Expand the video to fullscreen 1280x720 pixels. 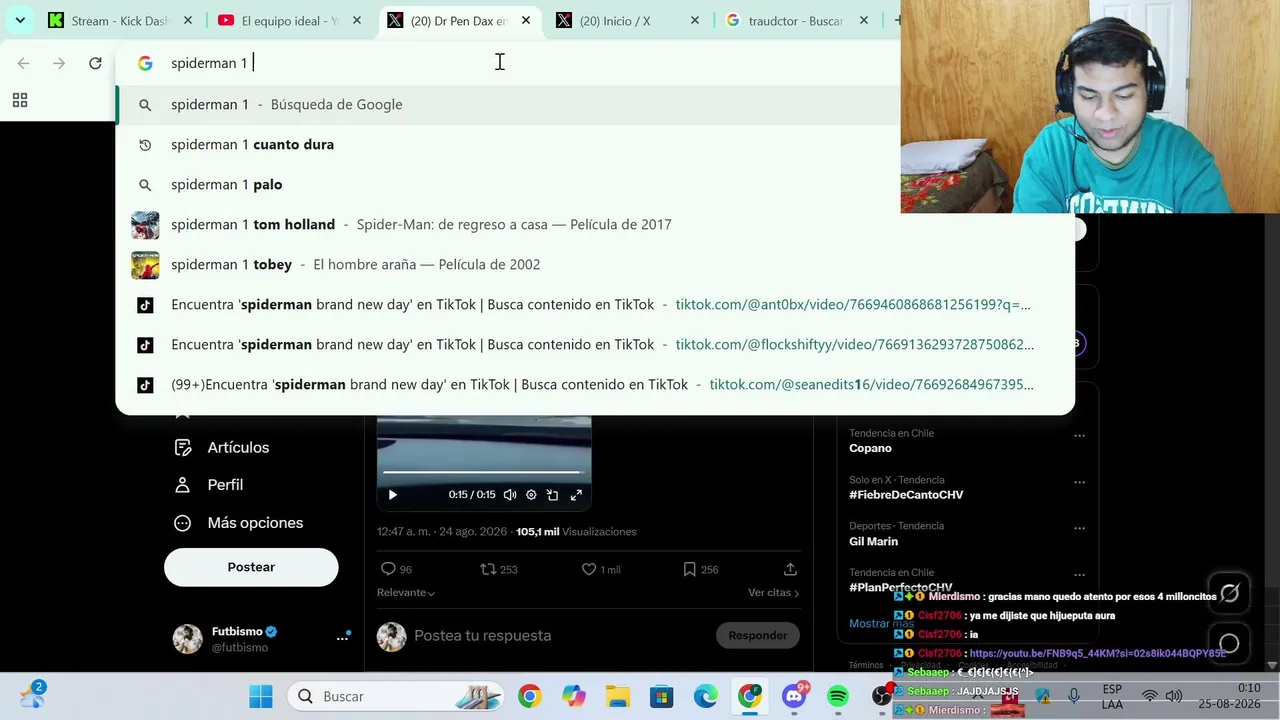576,495
